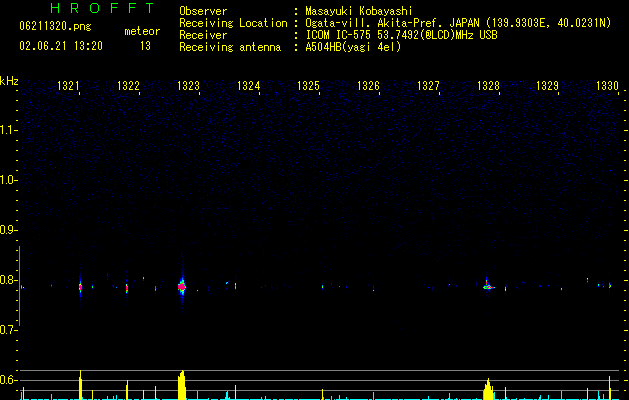Click the 1323 time axis marker
This screenshot has width=629, height=400.
pyautogui.click(x=188, y=86)
